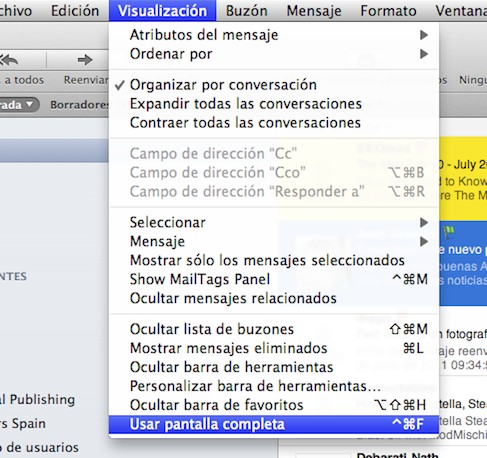
Task: Open the yellow highlighted July message
Action: tap(463, 178)
